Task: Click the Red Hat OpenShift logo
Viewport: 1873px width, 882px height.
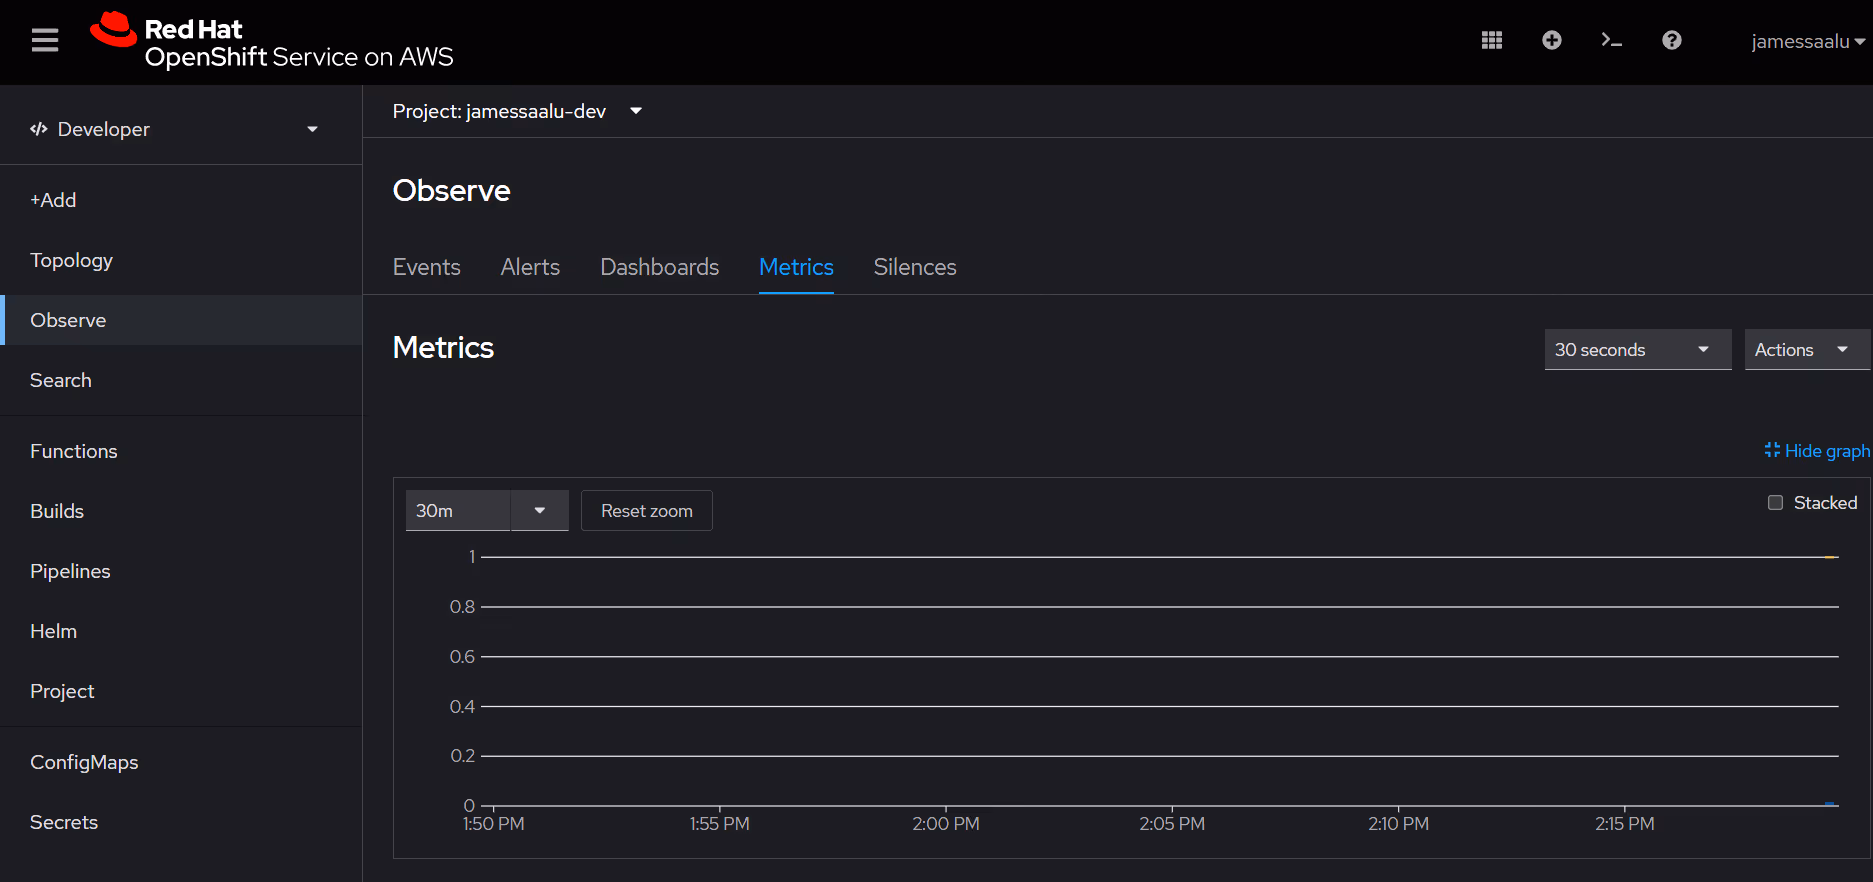Action: coord(272,42)
